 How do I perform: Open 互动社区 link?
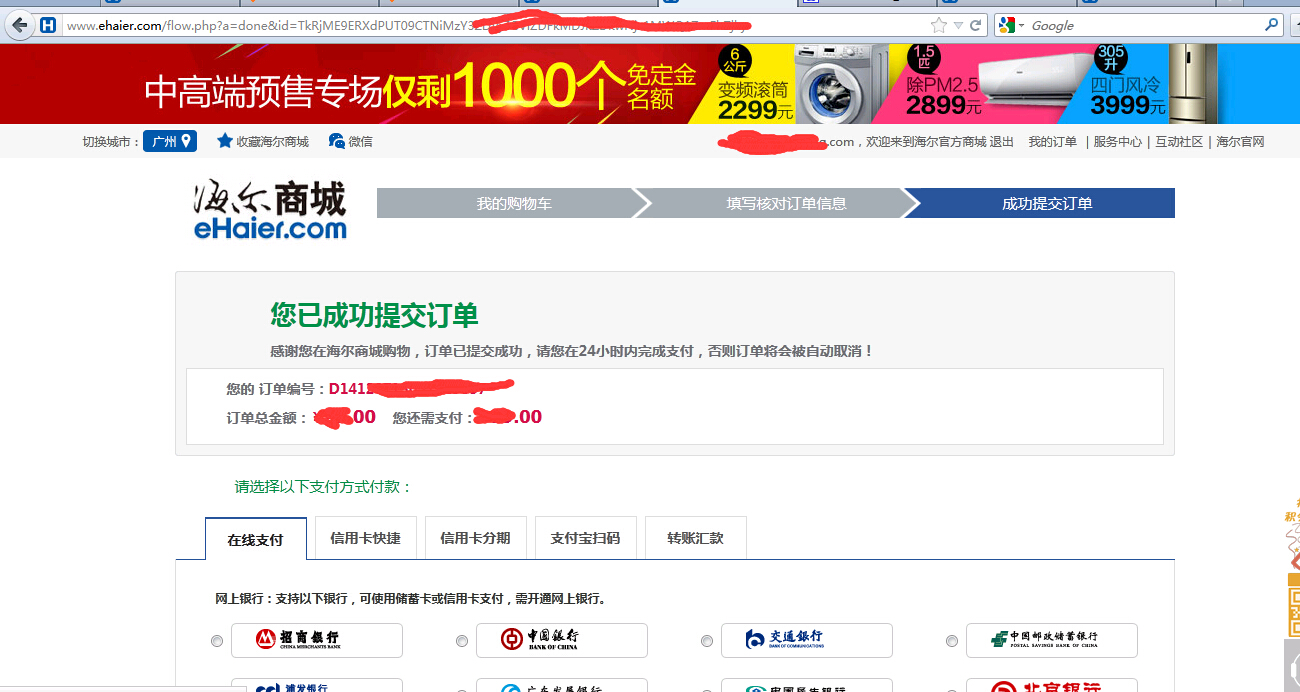(x=1179, y=142)
